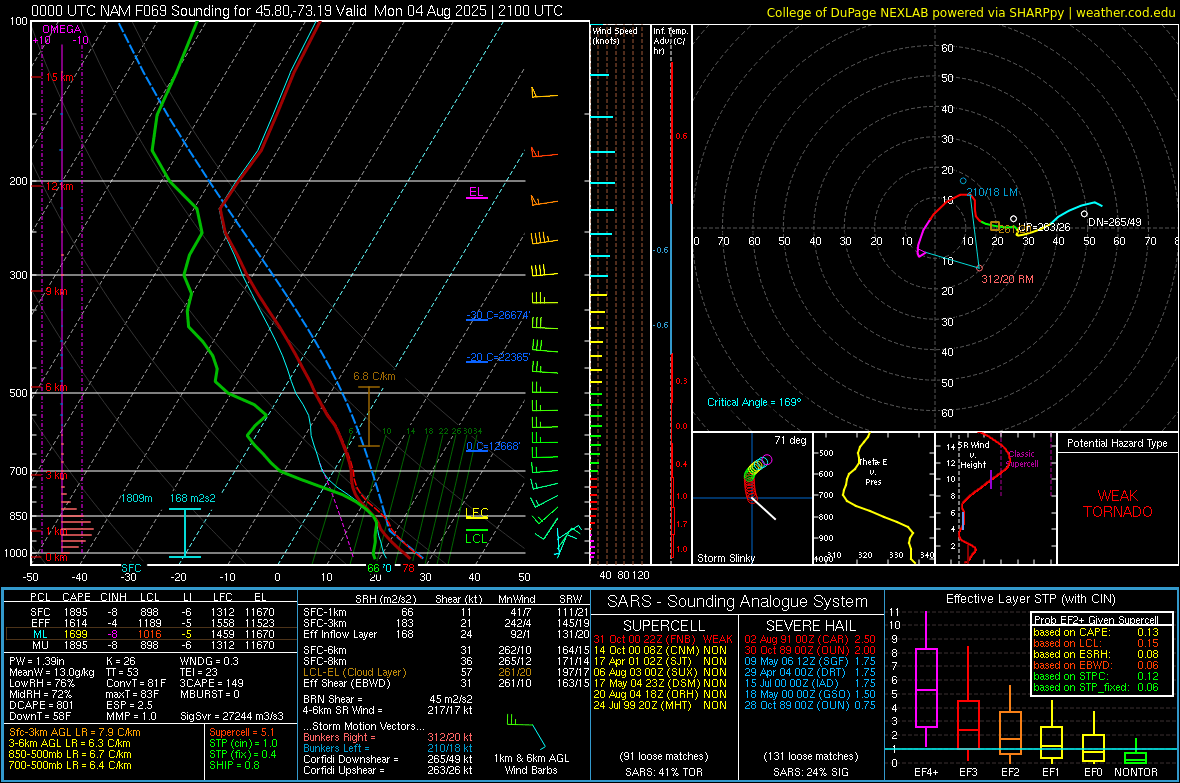
Task: Click the surface temperature value "78"
Action: (408, 568)
